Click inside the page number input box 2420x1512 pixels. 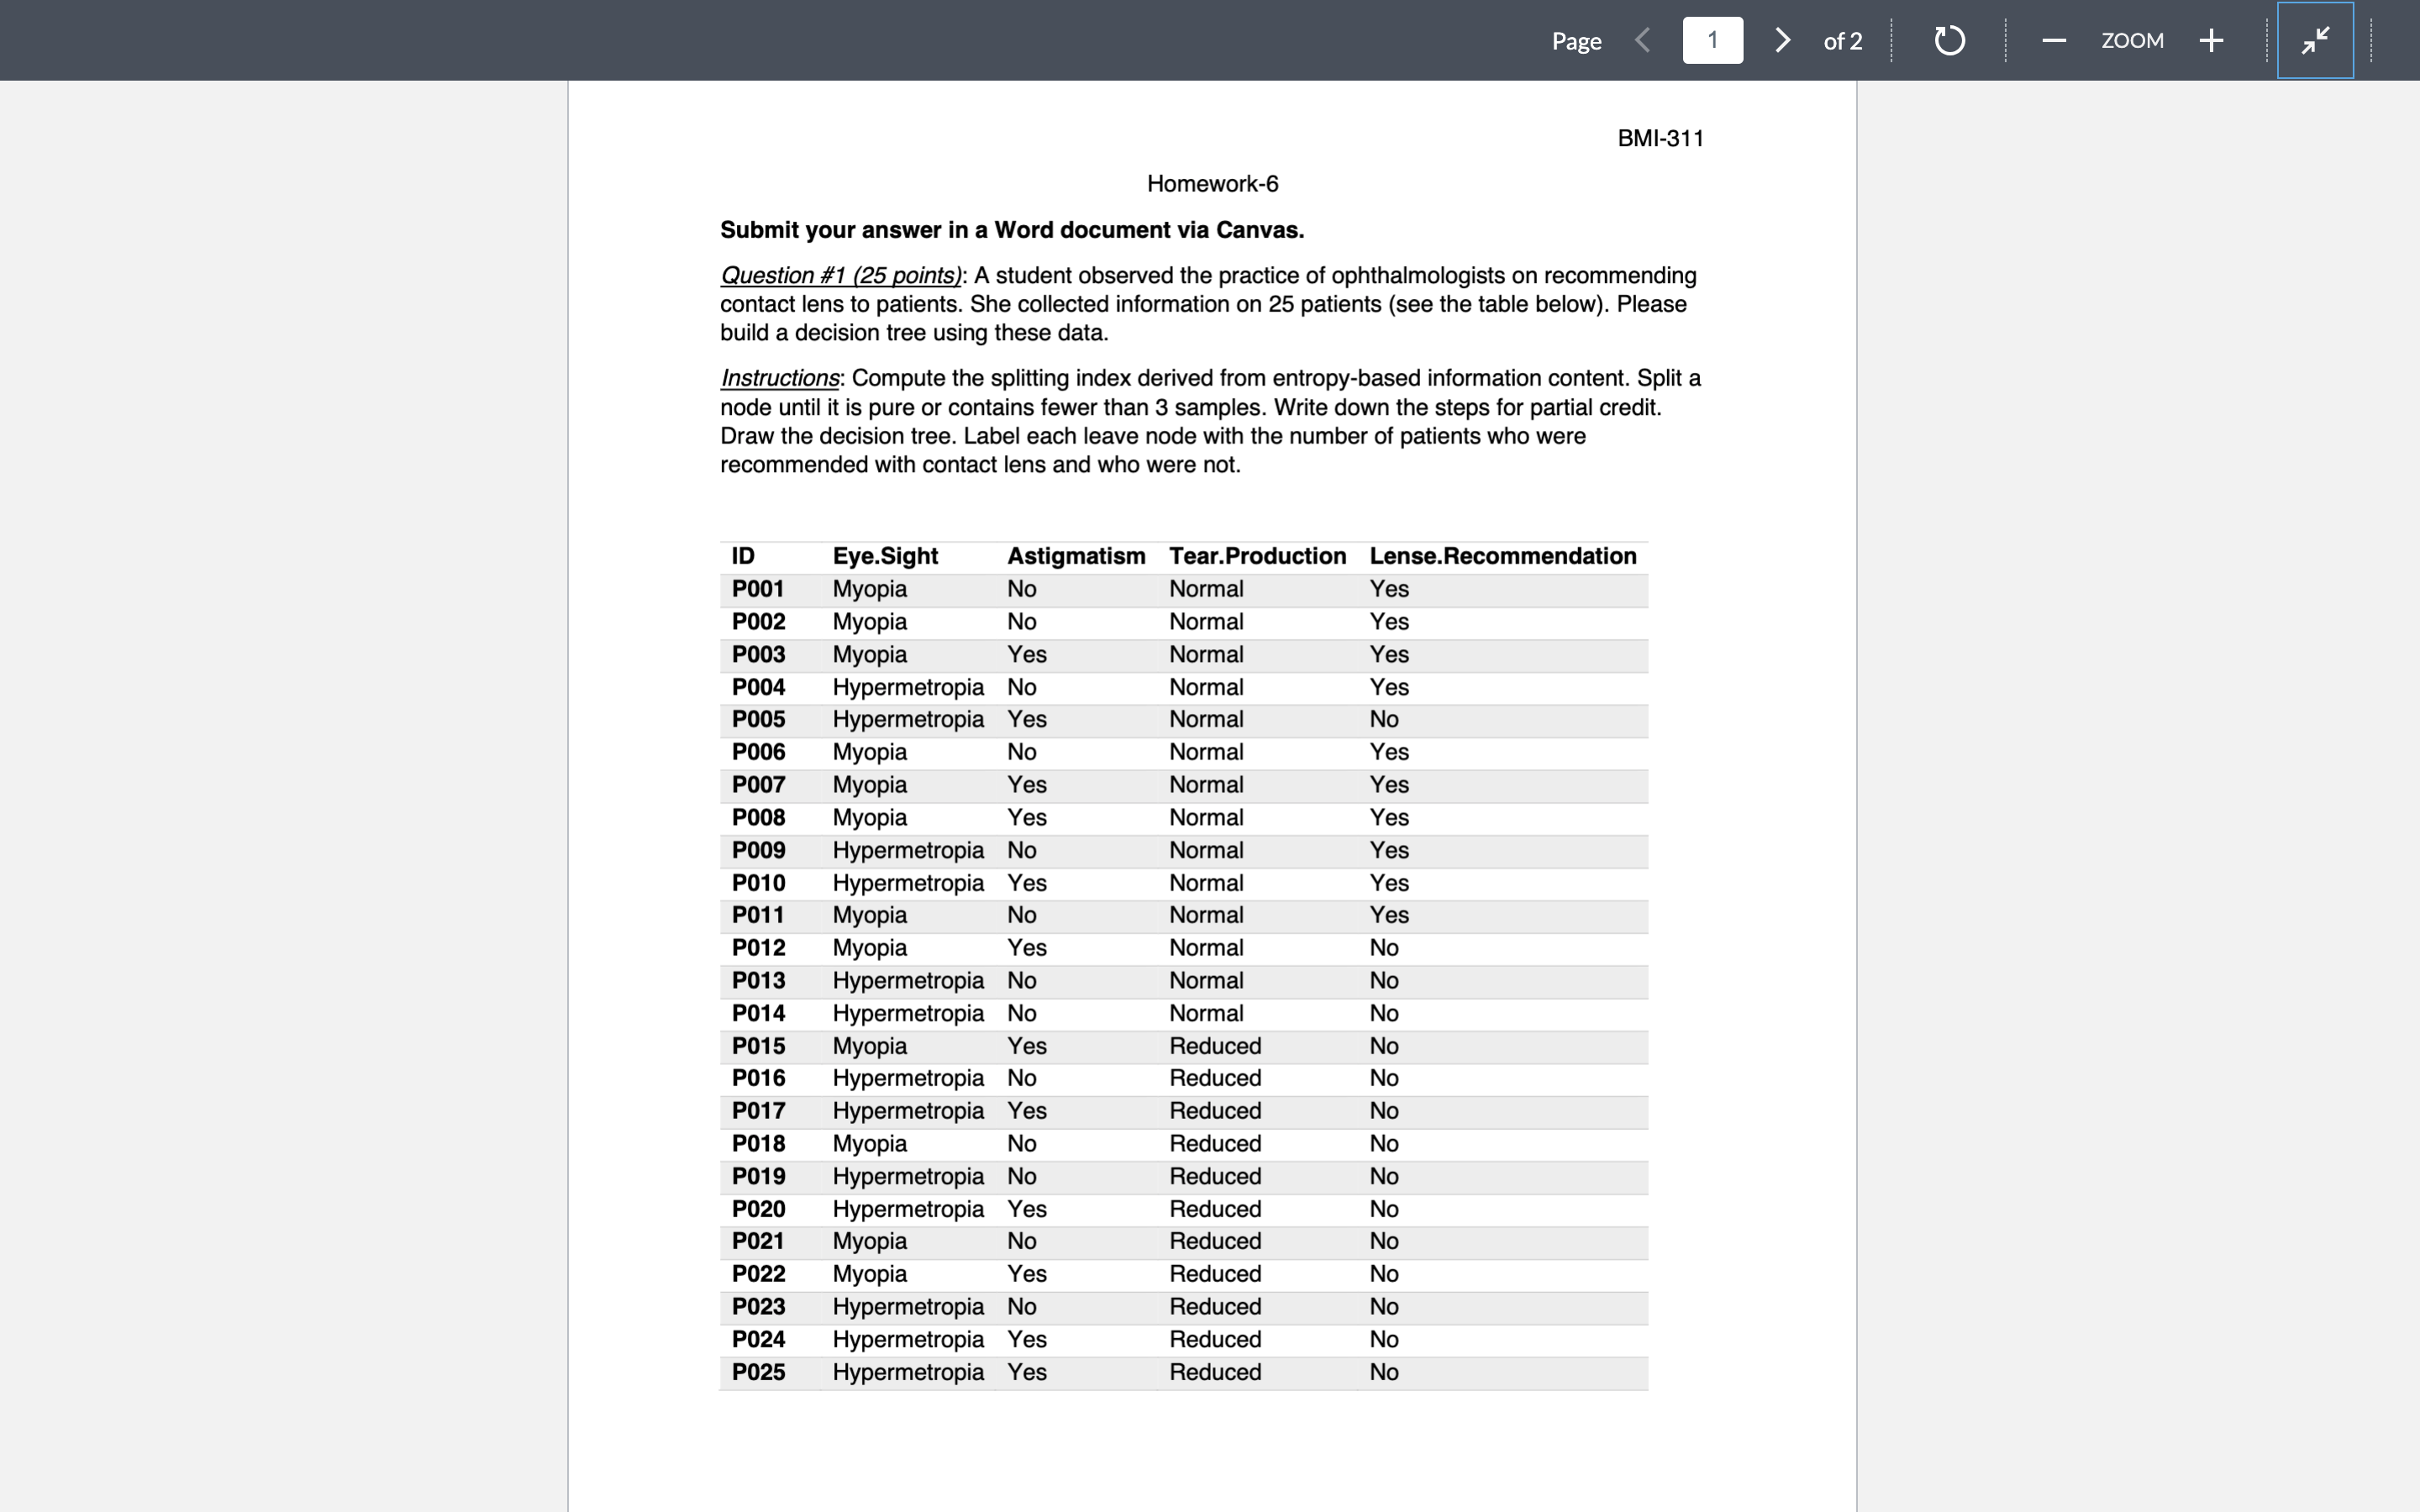click(x=1713, y=40)
